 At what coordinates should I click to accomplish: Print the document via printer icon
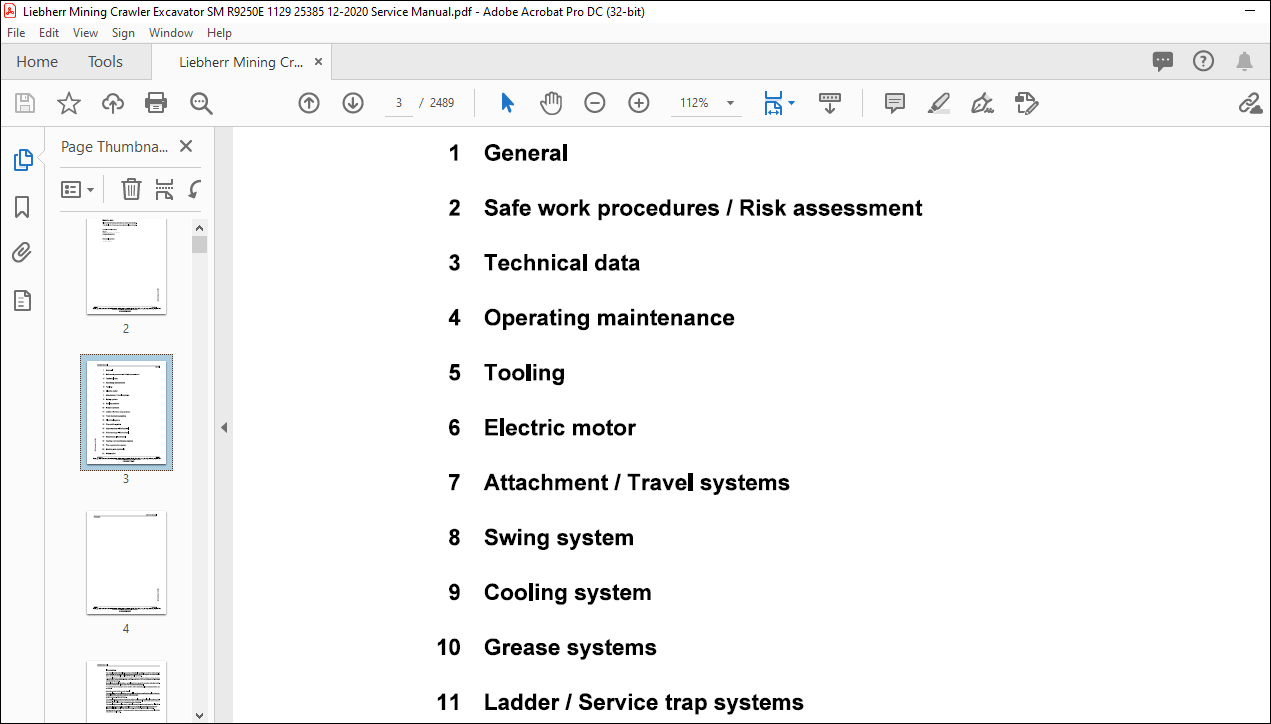point(156,103)
